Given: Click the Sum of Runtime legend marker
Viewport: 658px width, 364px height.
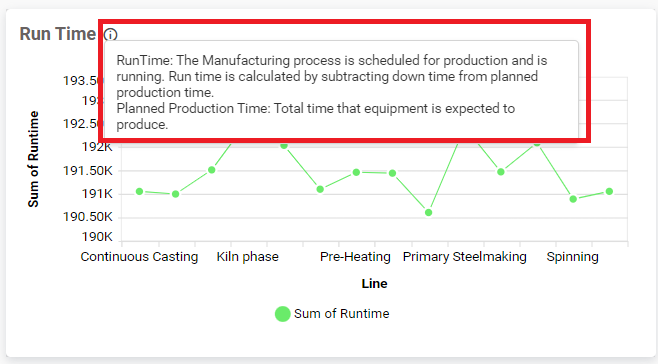Looking at the screenshot, I should [282, 314].
